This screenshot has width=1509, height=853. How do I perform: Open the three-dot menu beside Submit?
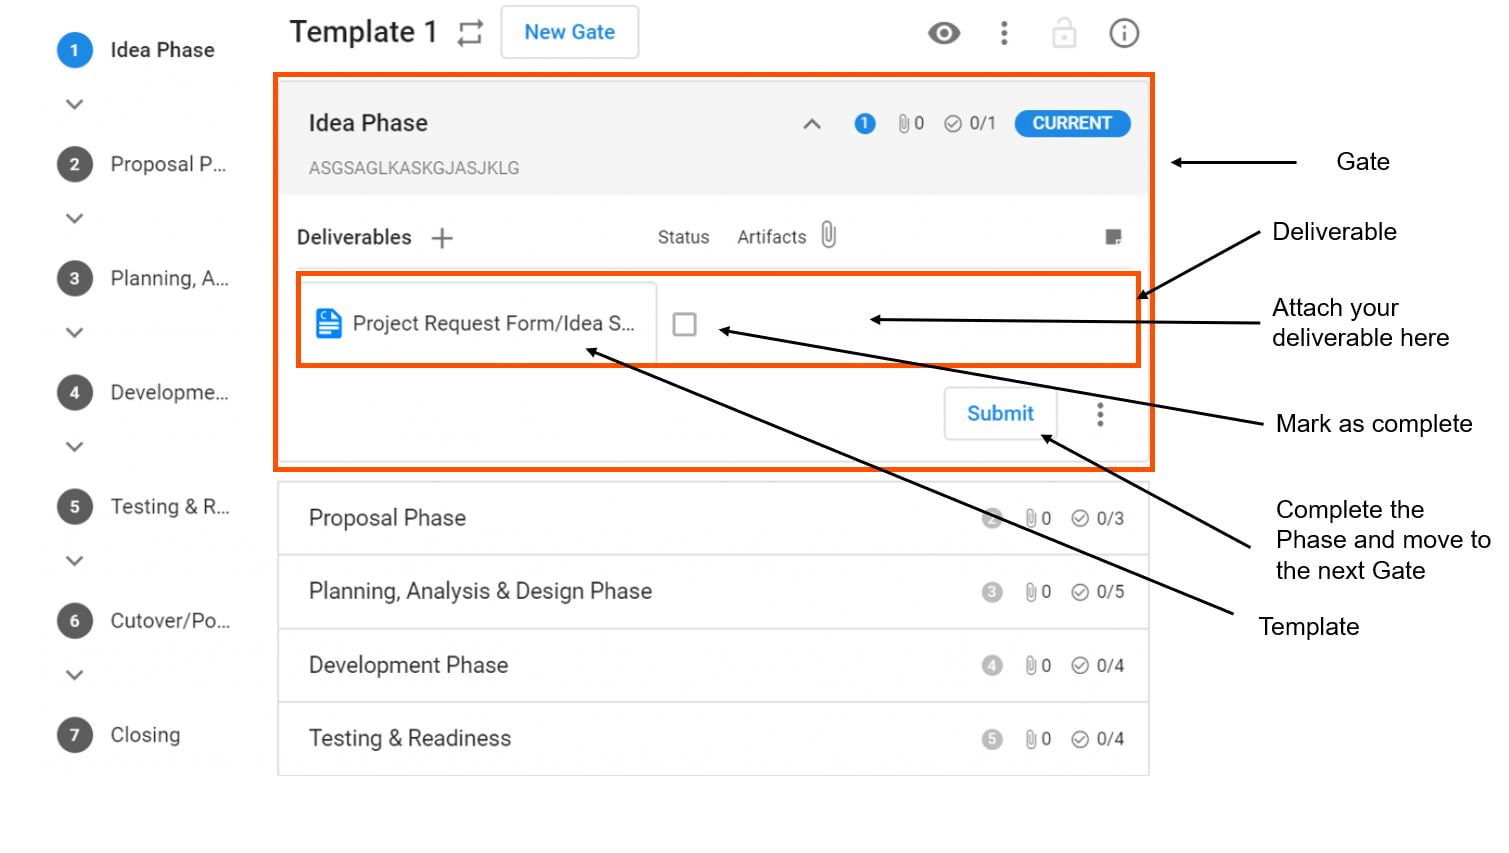[x=1098, y=413]
